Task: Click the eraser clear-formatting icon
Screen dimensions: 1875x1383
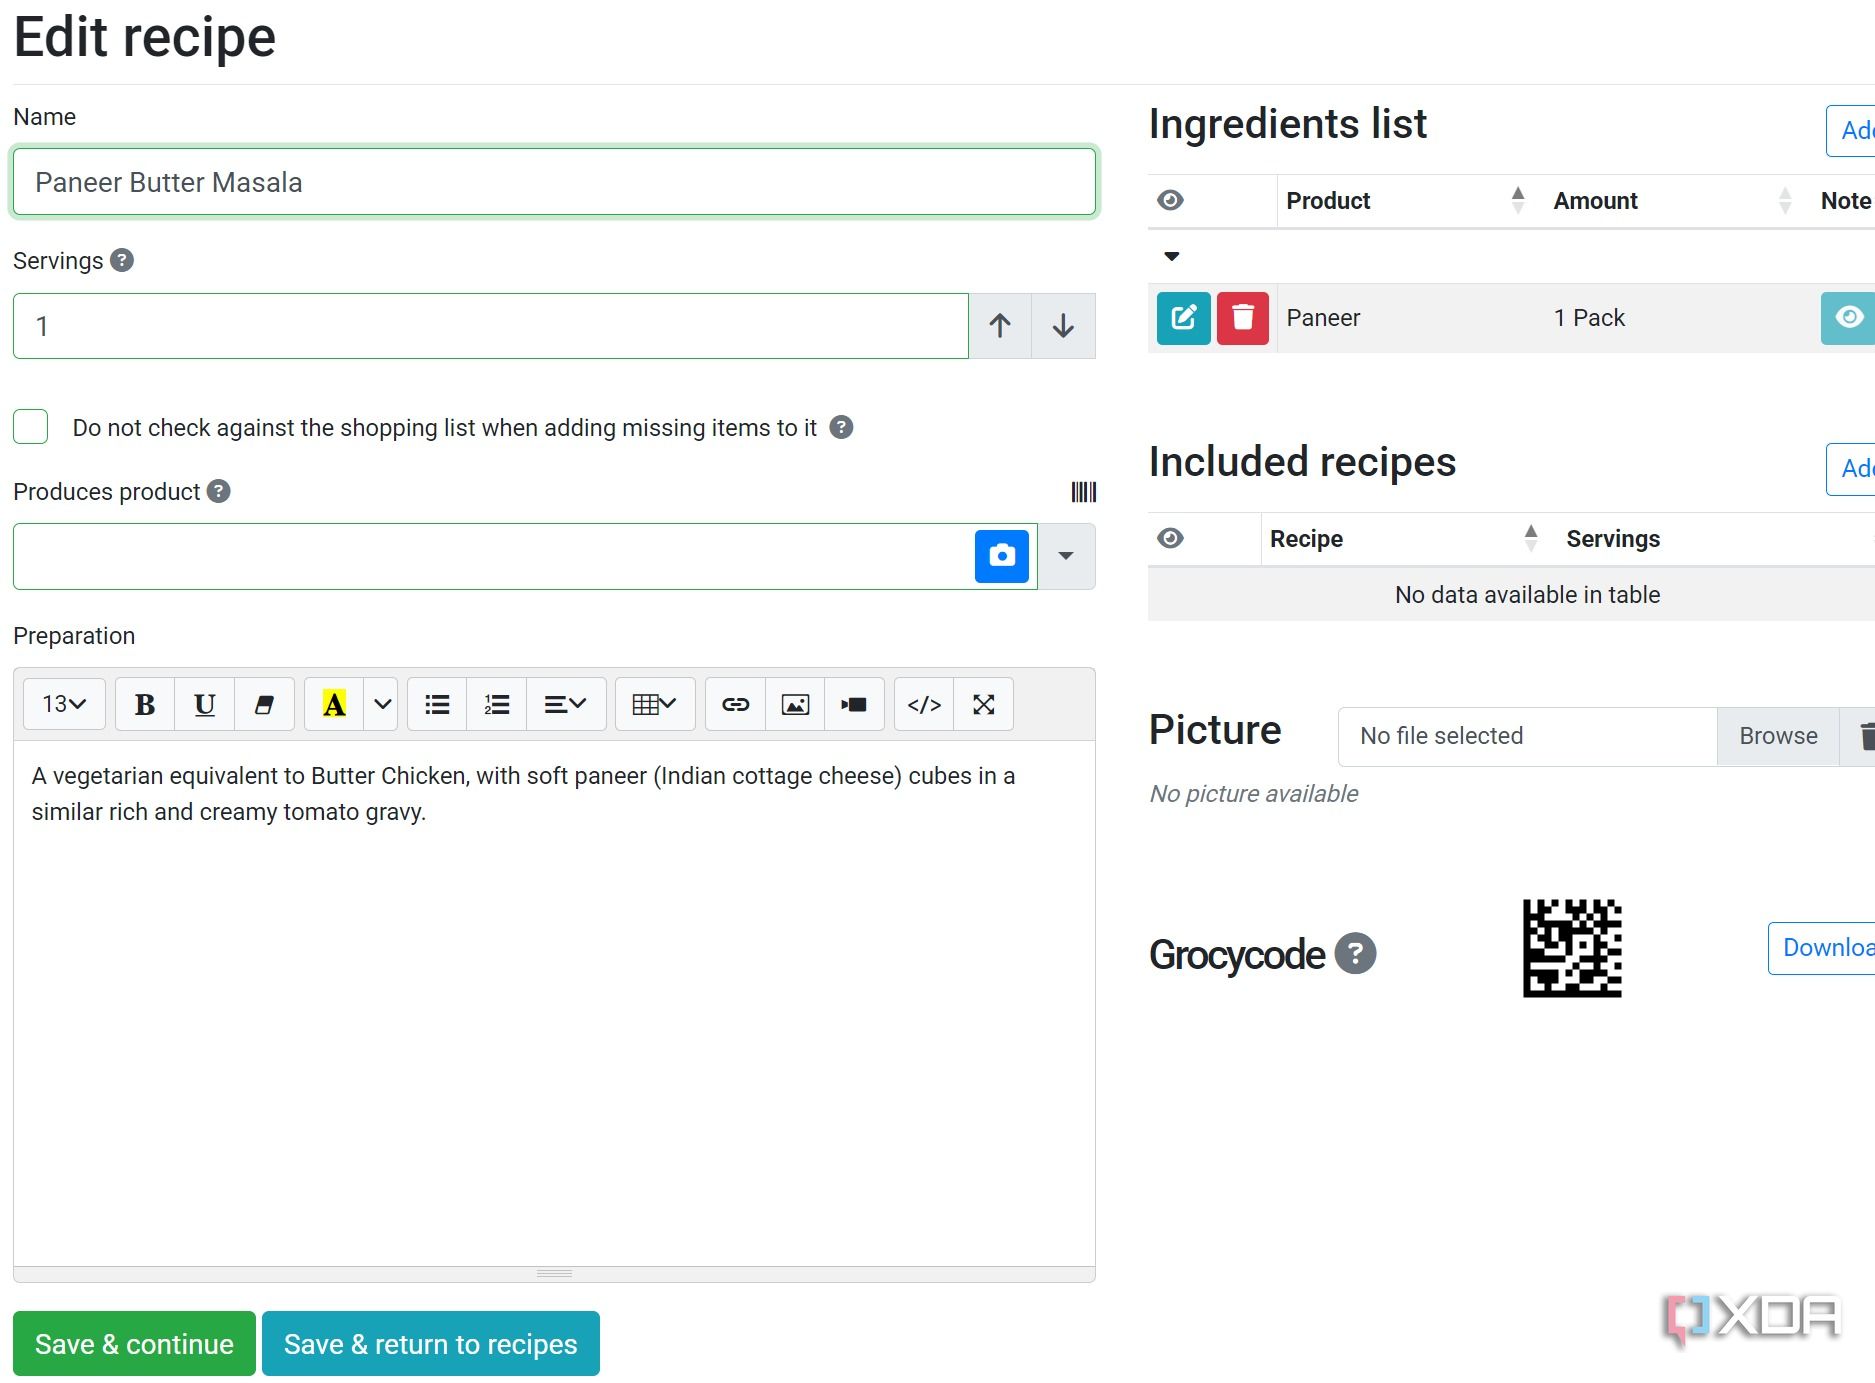Action: click(x=264, y=705)
